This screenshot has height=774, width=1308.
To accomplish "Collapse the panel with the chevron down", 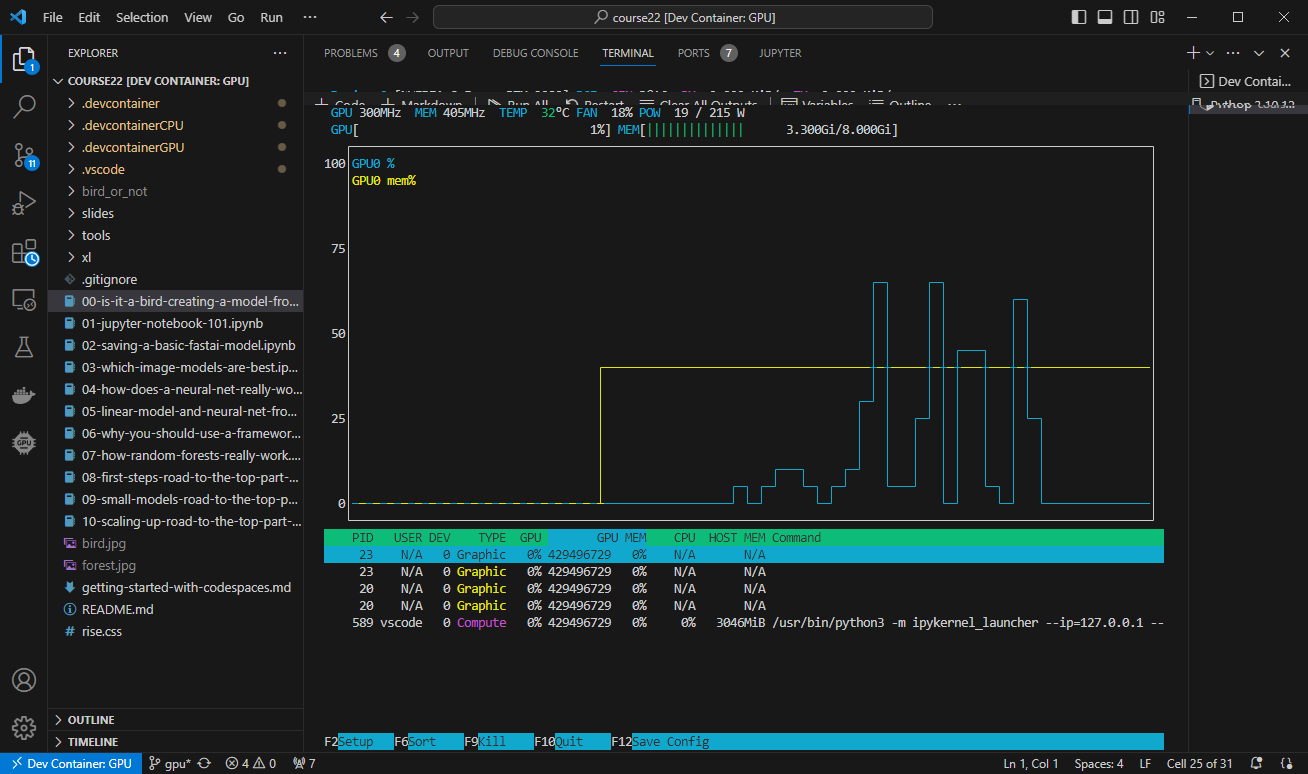I will tap(1259, 53).
